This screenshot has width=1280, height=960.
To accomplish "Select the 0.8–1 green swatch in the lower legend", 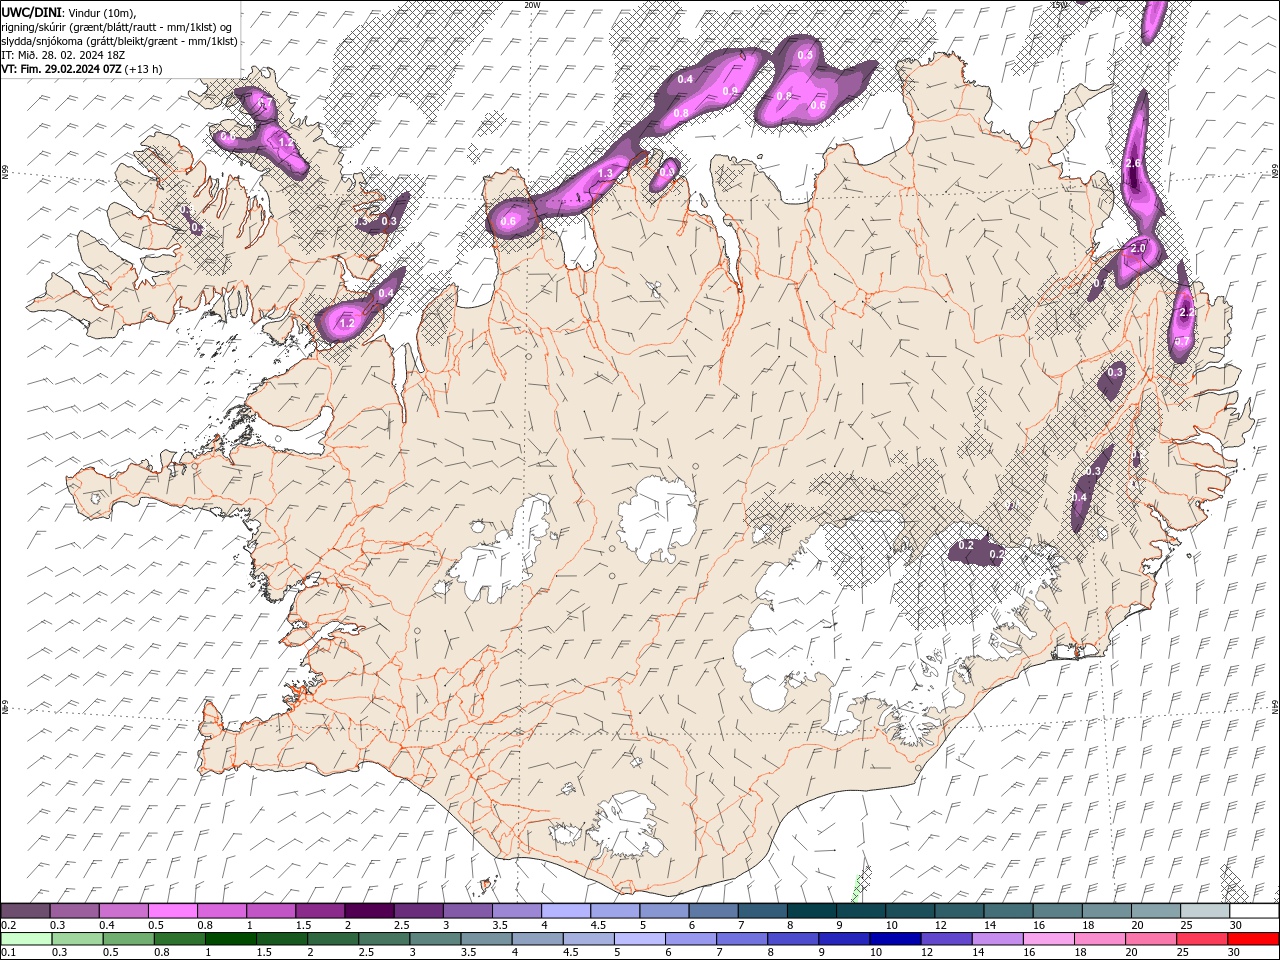I will pyautogui.click(x=179, y=939).
